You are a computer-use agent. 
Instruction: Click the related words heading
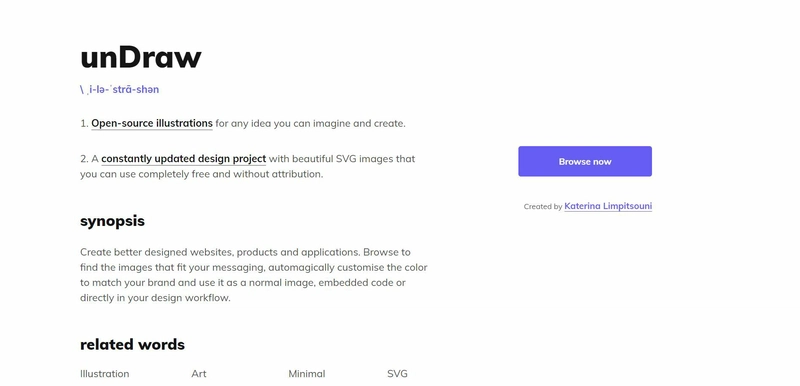click(132, 344)
